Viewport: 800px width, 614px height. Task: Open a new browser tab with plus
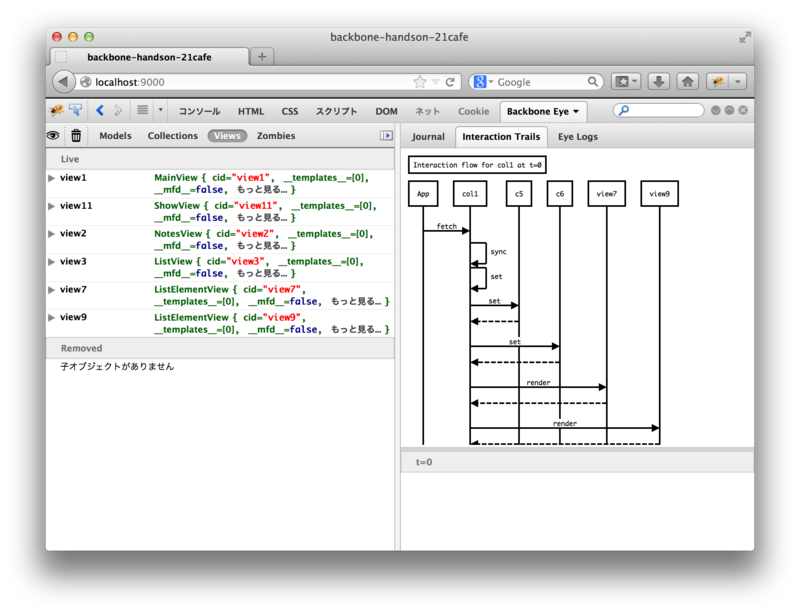(x=262, y=57)
